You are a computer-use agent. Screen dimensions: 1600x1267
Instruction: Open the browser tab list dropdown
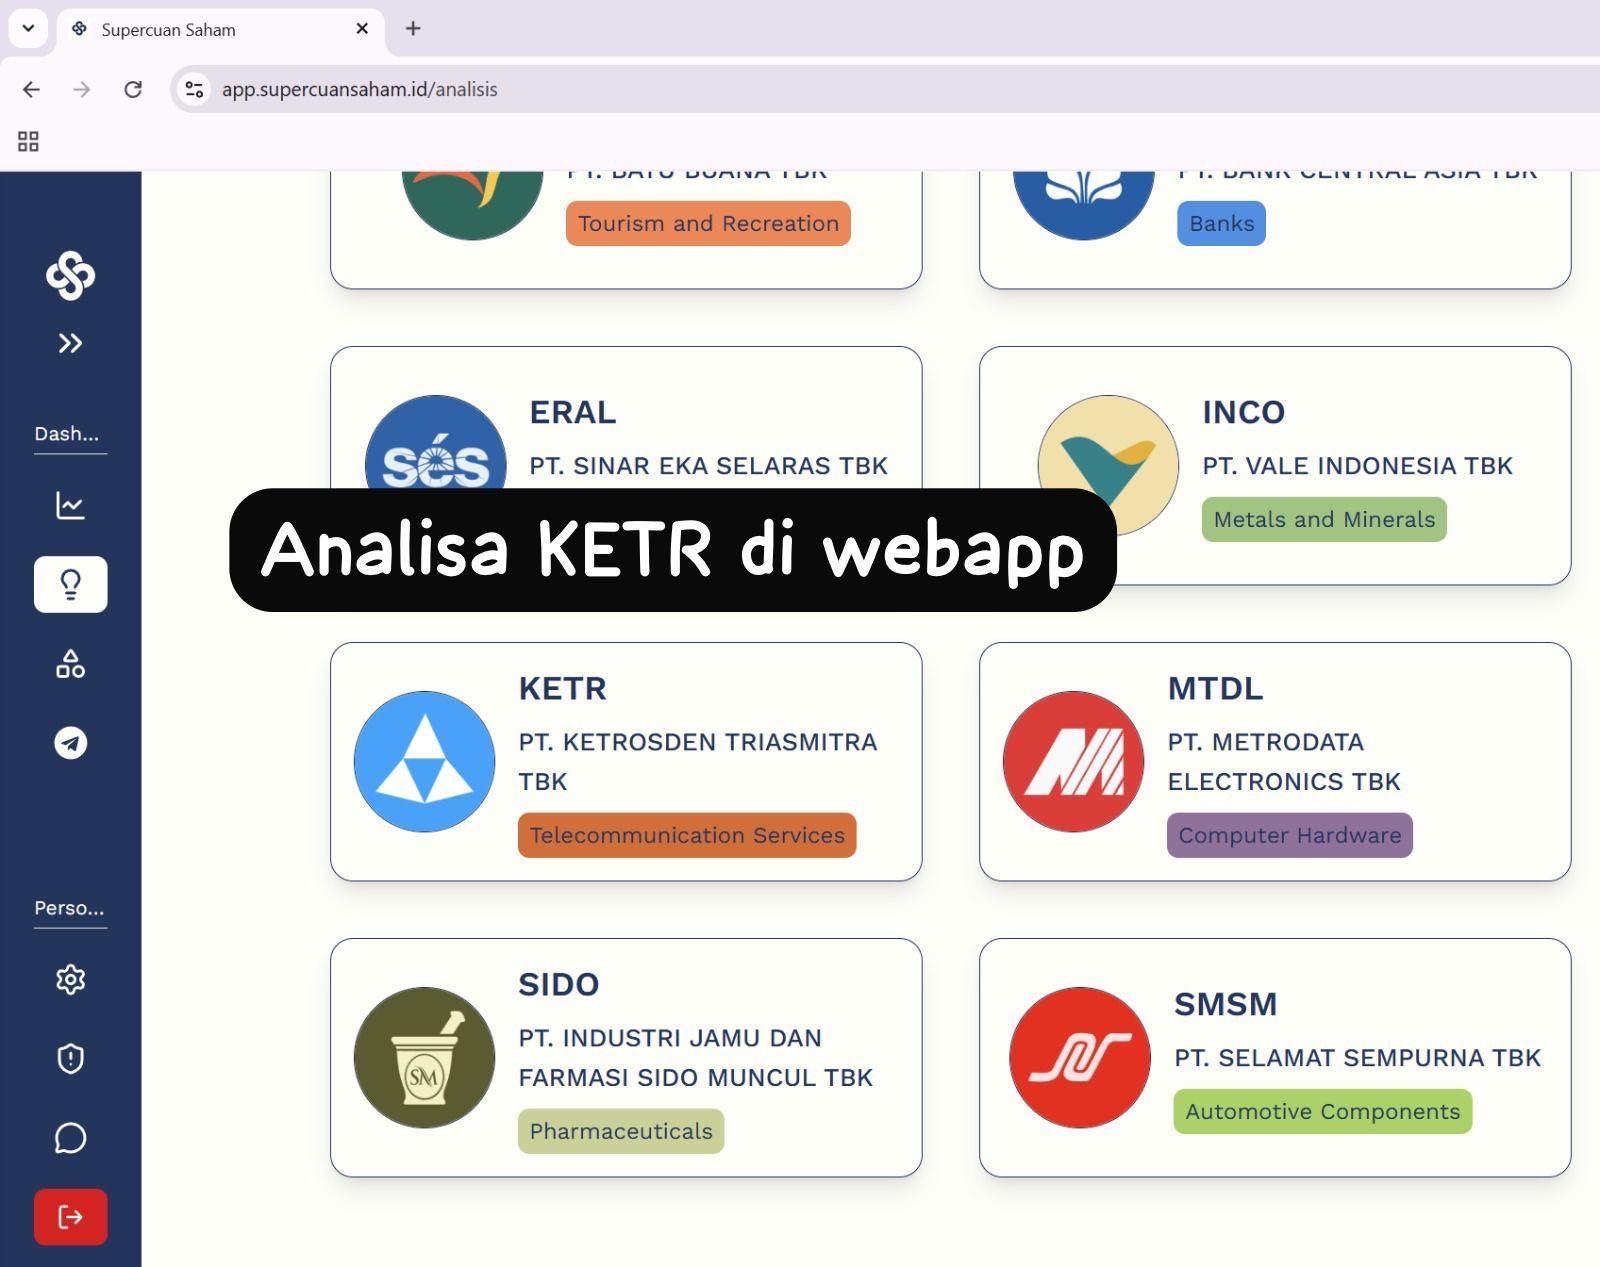point(28,28)
